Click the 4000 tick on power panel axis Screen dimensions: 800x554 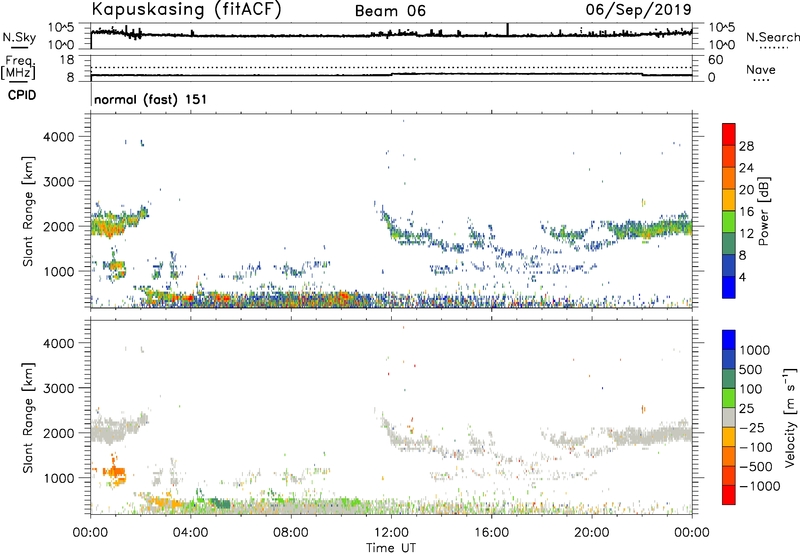tap(59, 137)
